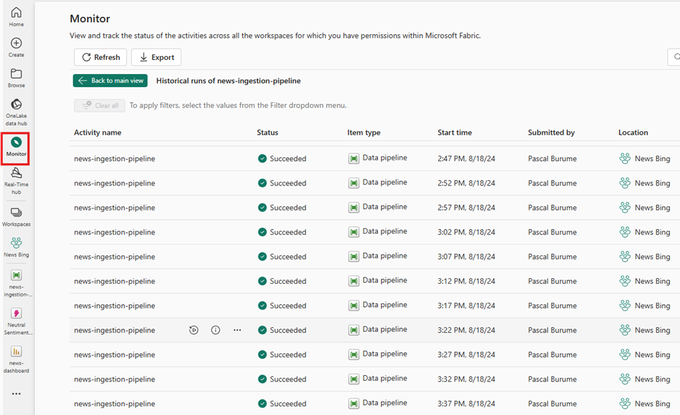680x415 pixels.
Task: Click the Export button
Action: pos(156,57)
